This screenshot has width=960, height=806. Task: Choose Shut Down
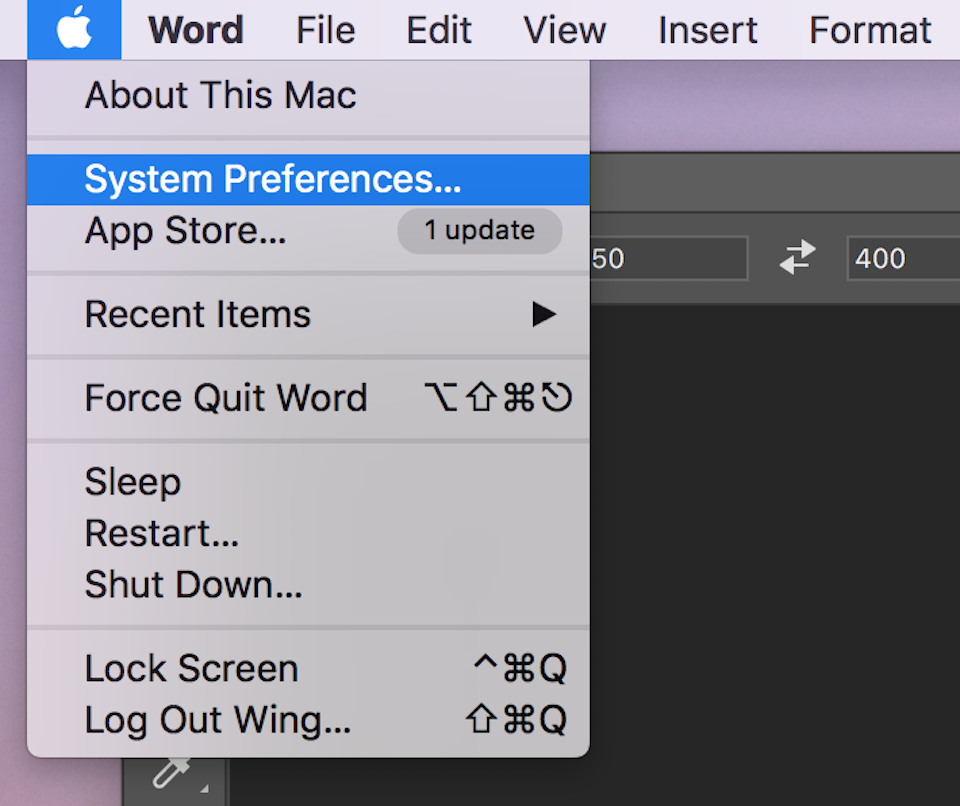click(x=193, y=585)
